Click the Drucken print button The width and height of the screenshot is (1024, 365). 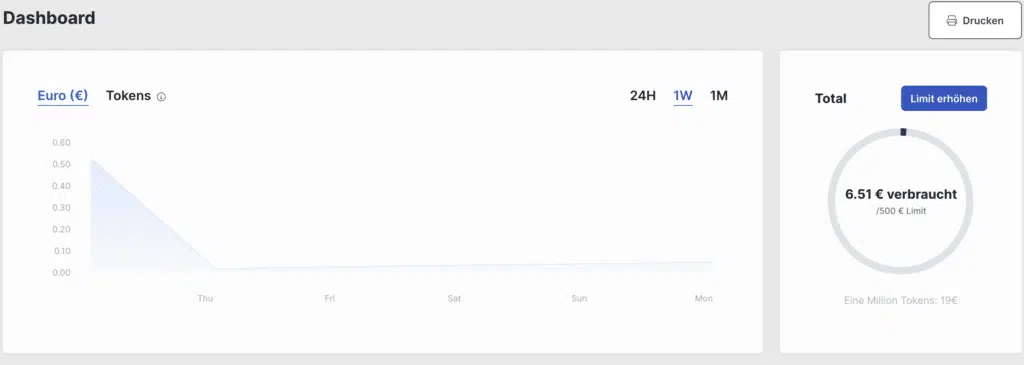tap(975, 20)
